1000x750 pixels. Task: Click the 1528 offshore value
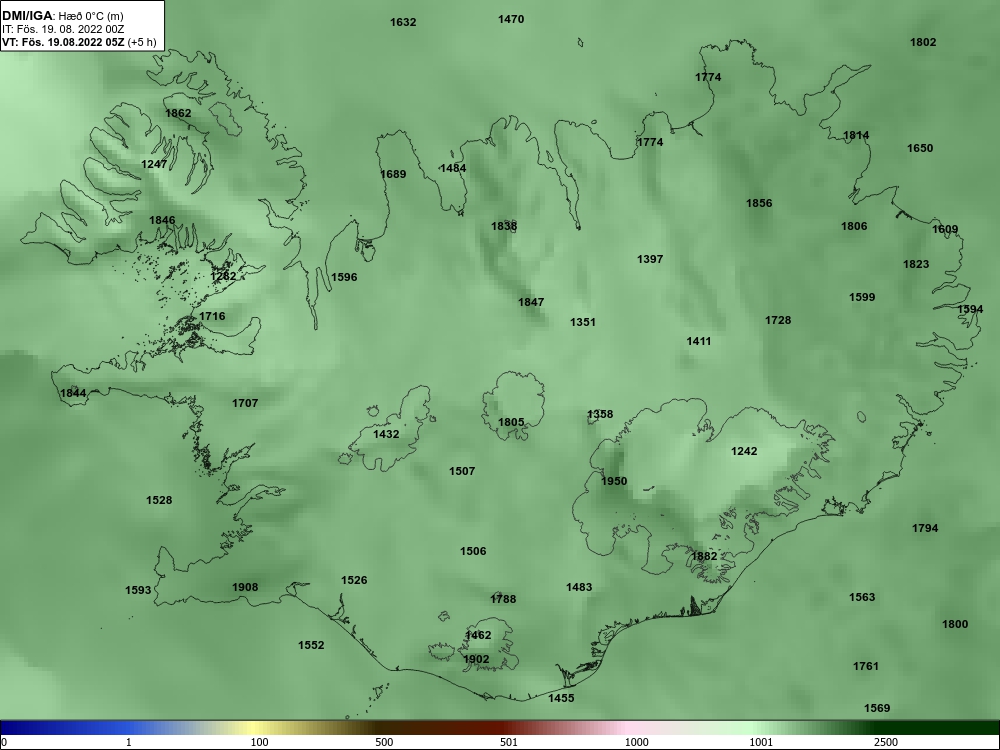(x=159, y=500)
